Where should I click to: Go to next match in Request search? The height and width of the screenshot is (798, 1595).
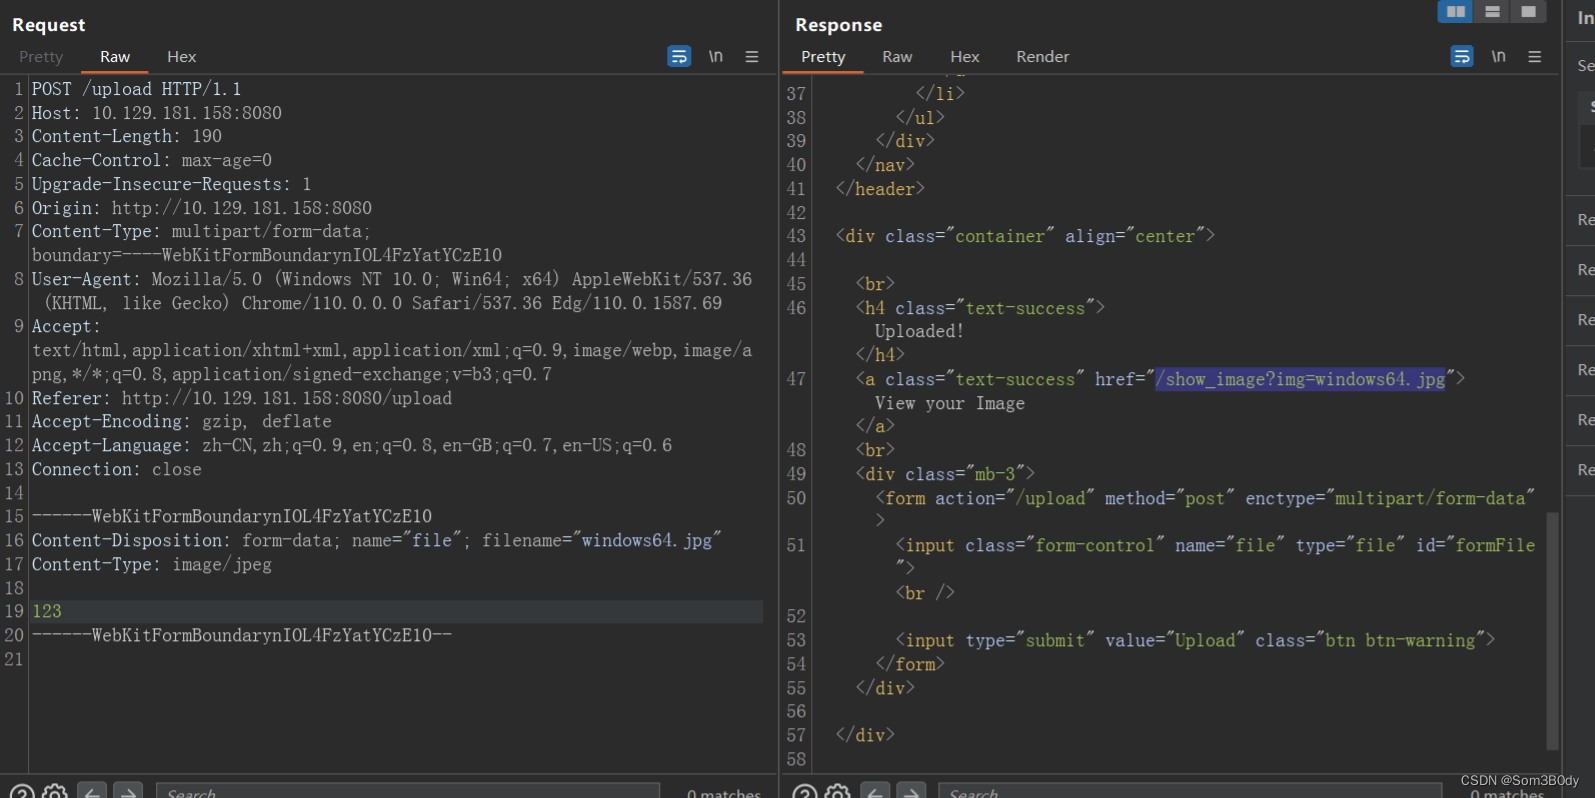(x=128, y=792)
